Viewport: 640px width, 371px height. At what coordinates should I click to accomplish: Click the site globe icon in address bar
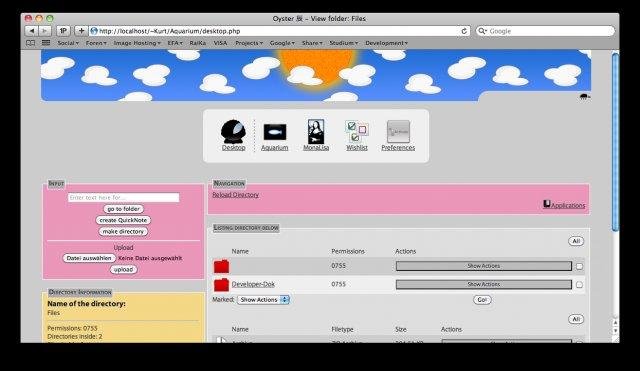tap(94, 31)
